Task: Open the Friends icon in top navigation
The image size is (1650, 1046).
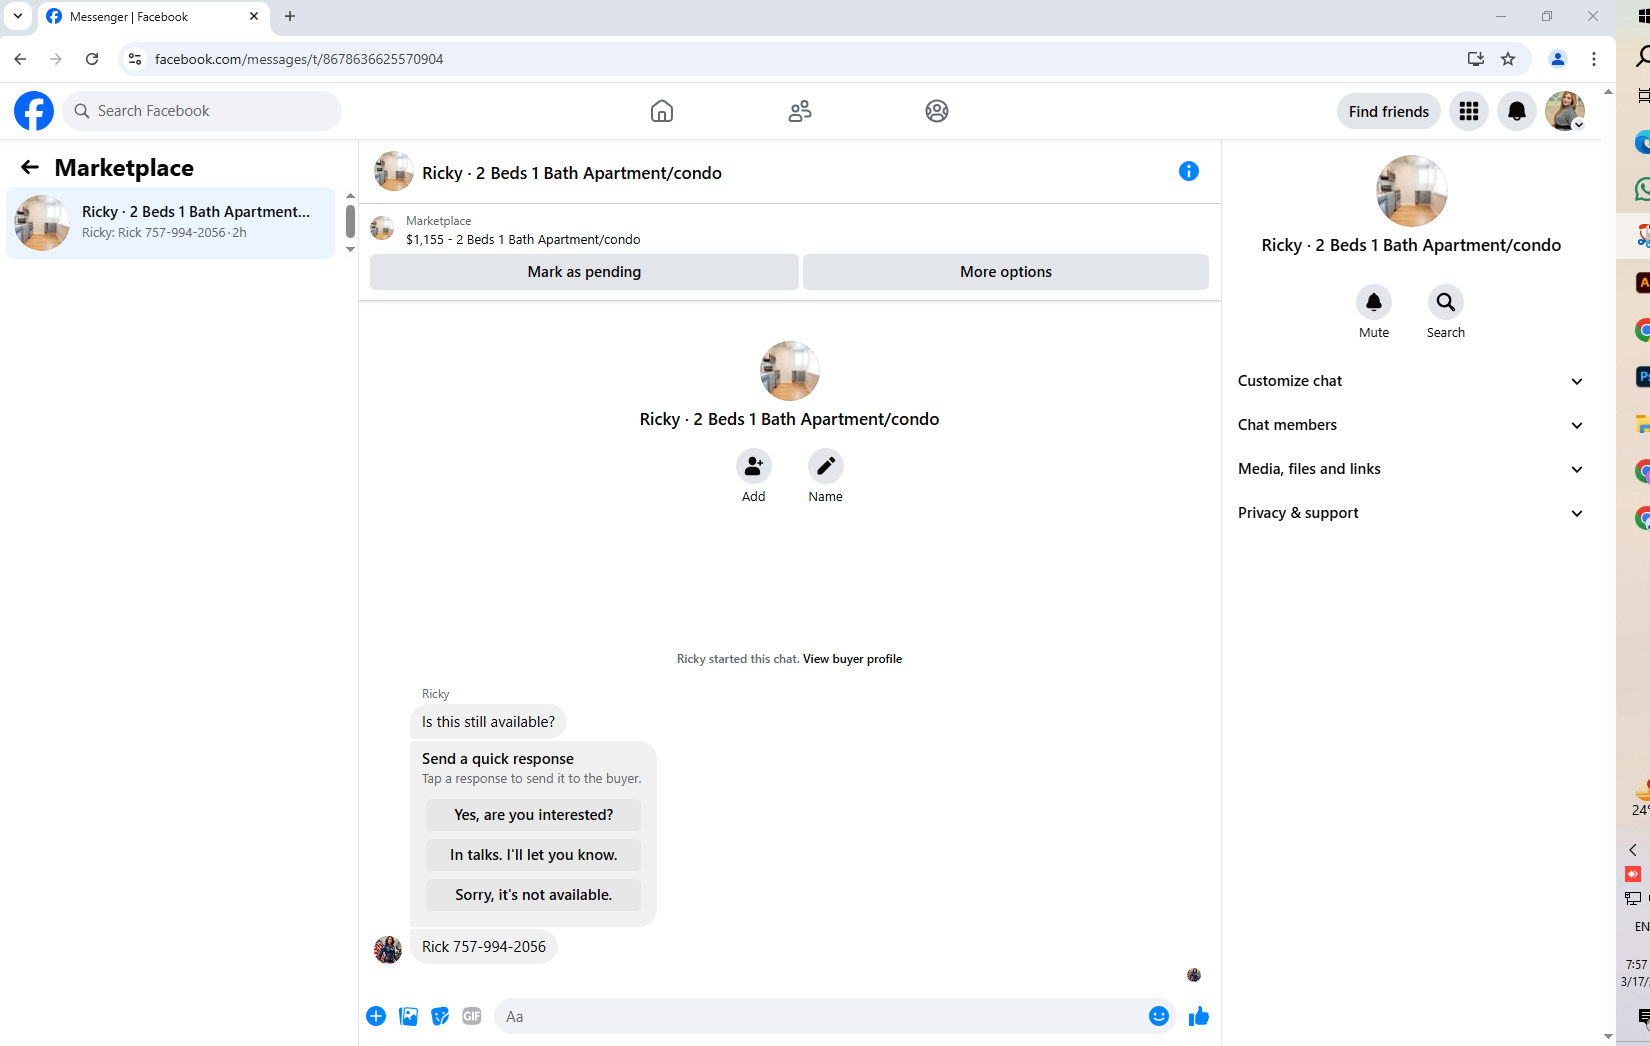Action: click(800, 111)
